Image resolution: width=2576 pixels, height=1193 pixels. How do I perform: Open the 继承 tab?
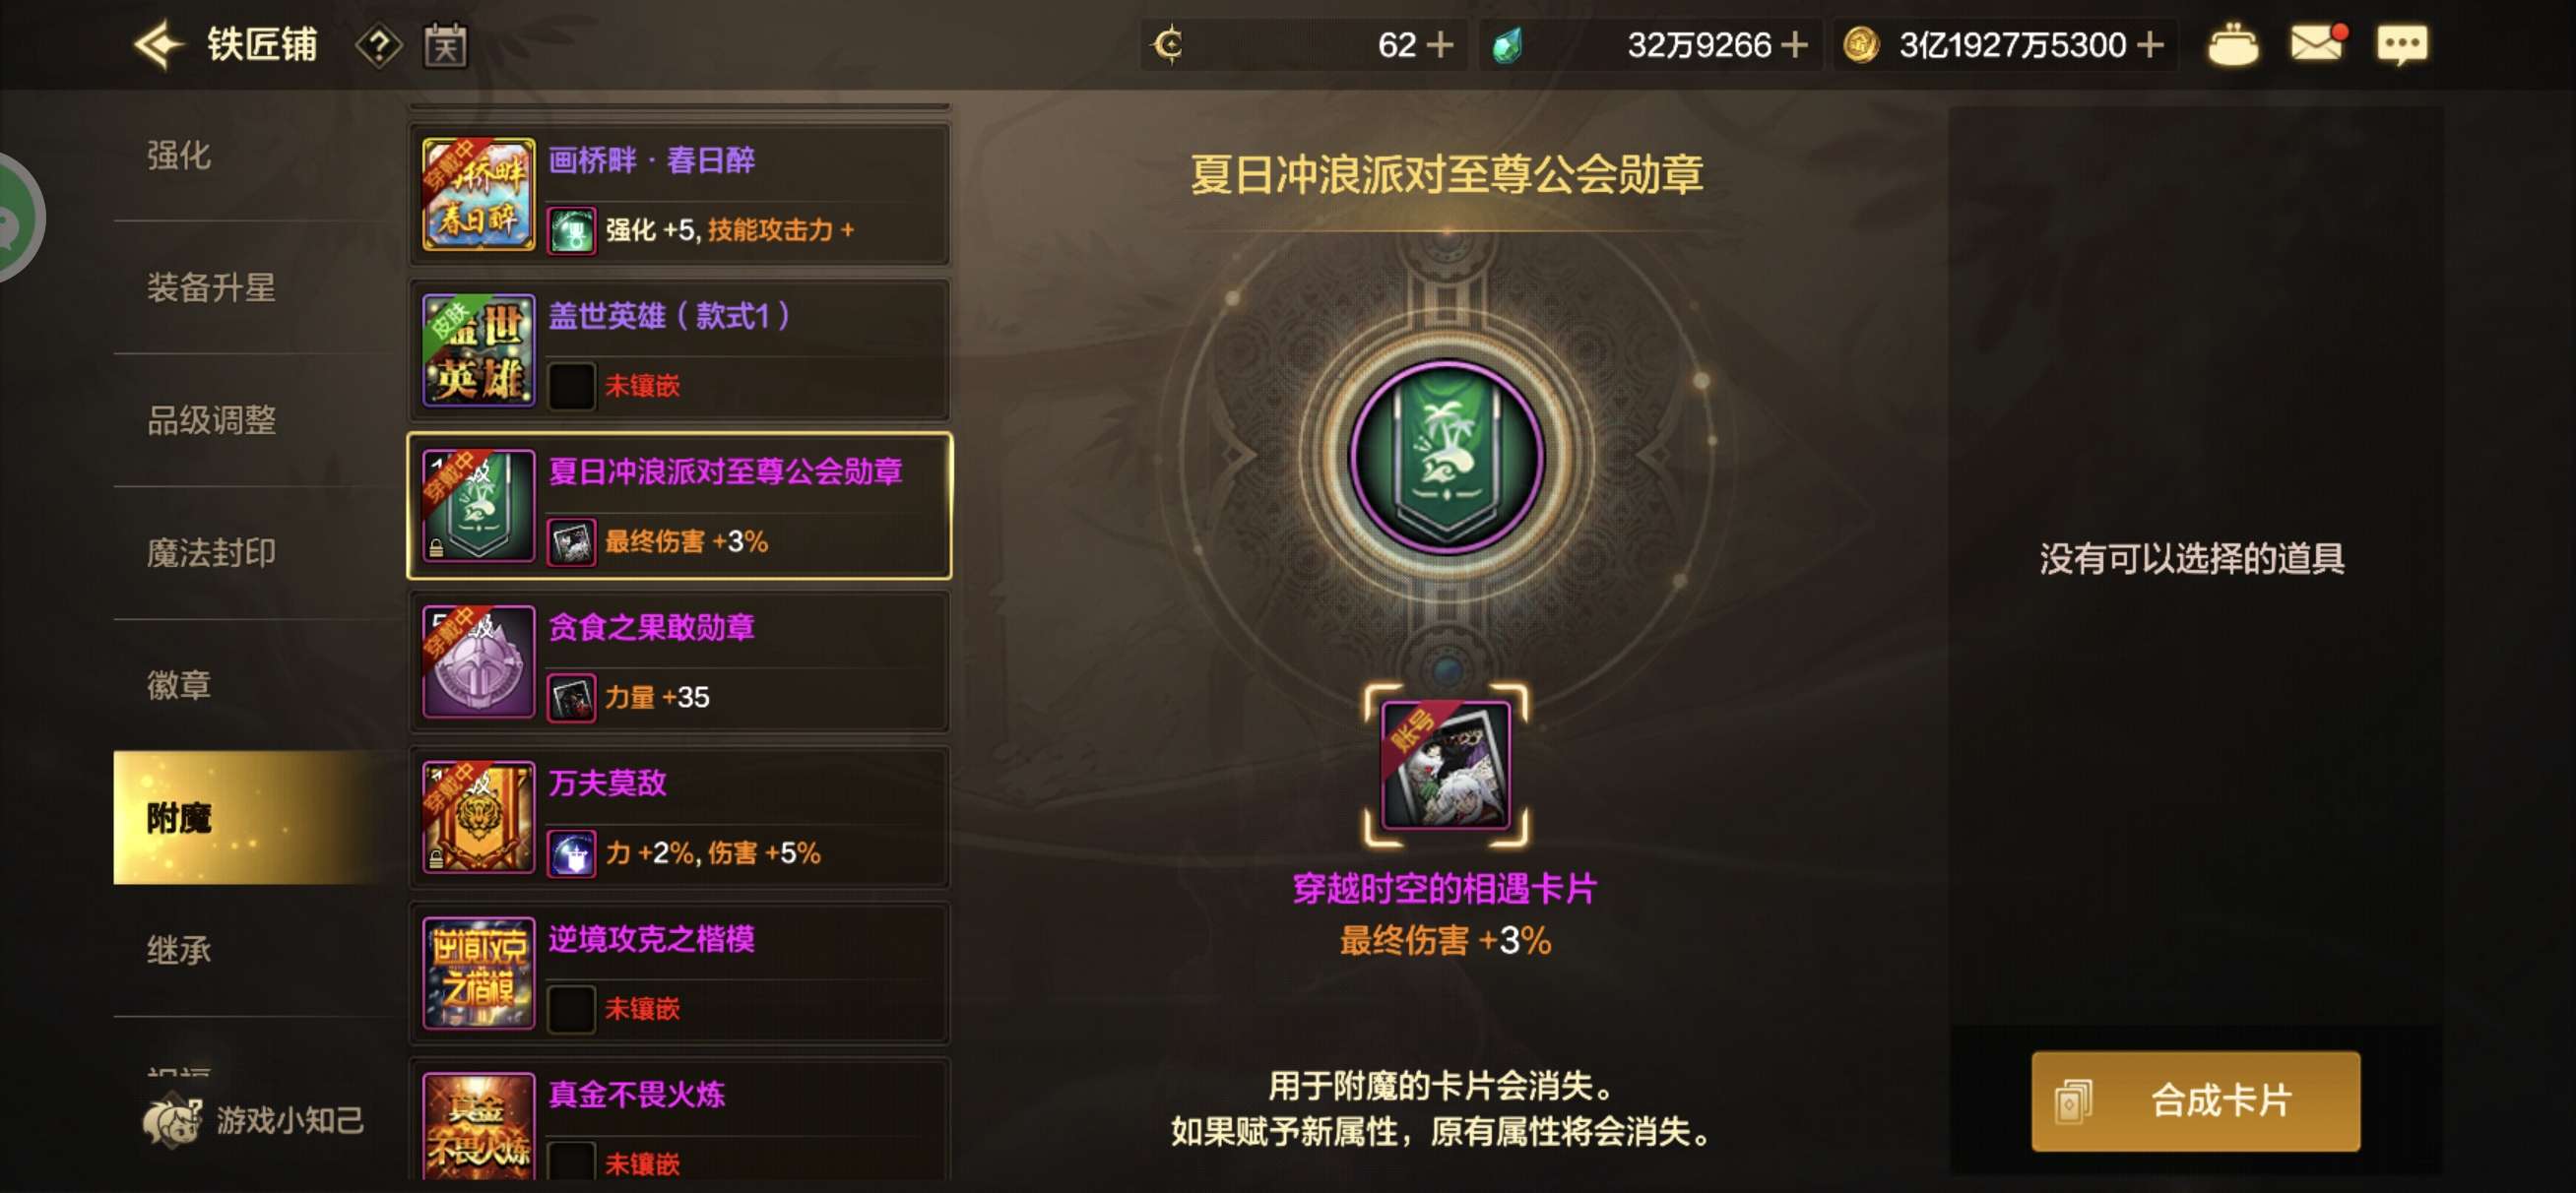coord(179,950)
